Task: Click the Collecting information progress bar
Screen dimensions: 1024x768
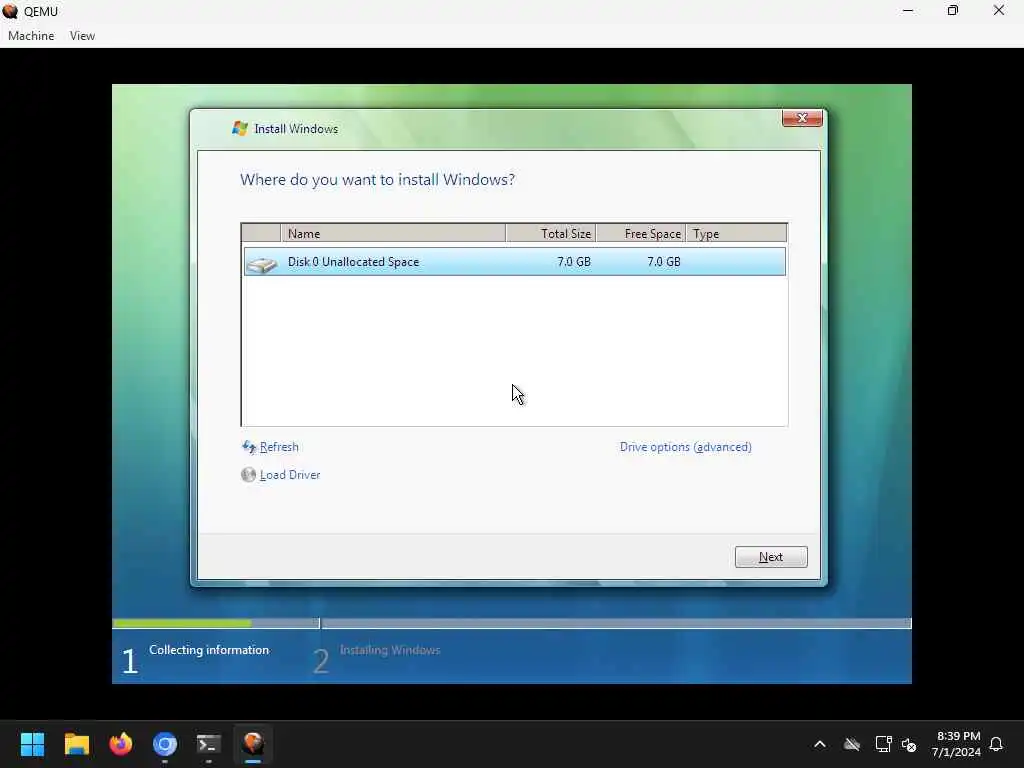Action: point(216,624)
